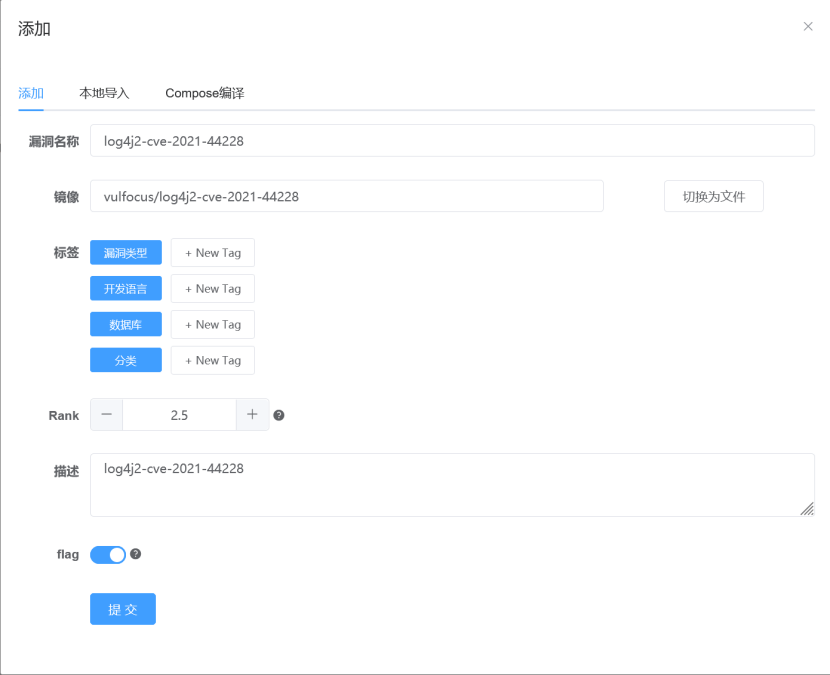This screenshot has height=675, width=830.
Task: Click the Rank value input field
Action: tap(179, 414)
